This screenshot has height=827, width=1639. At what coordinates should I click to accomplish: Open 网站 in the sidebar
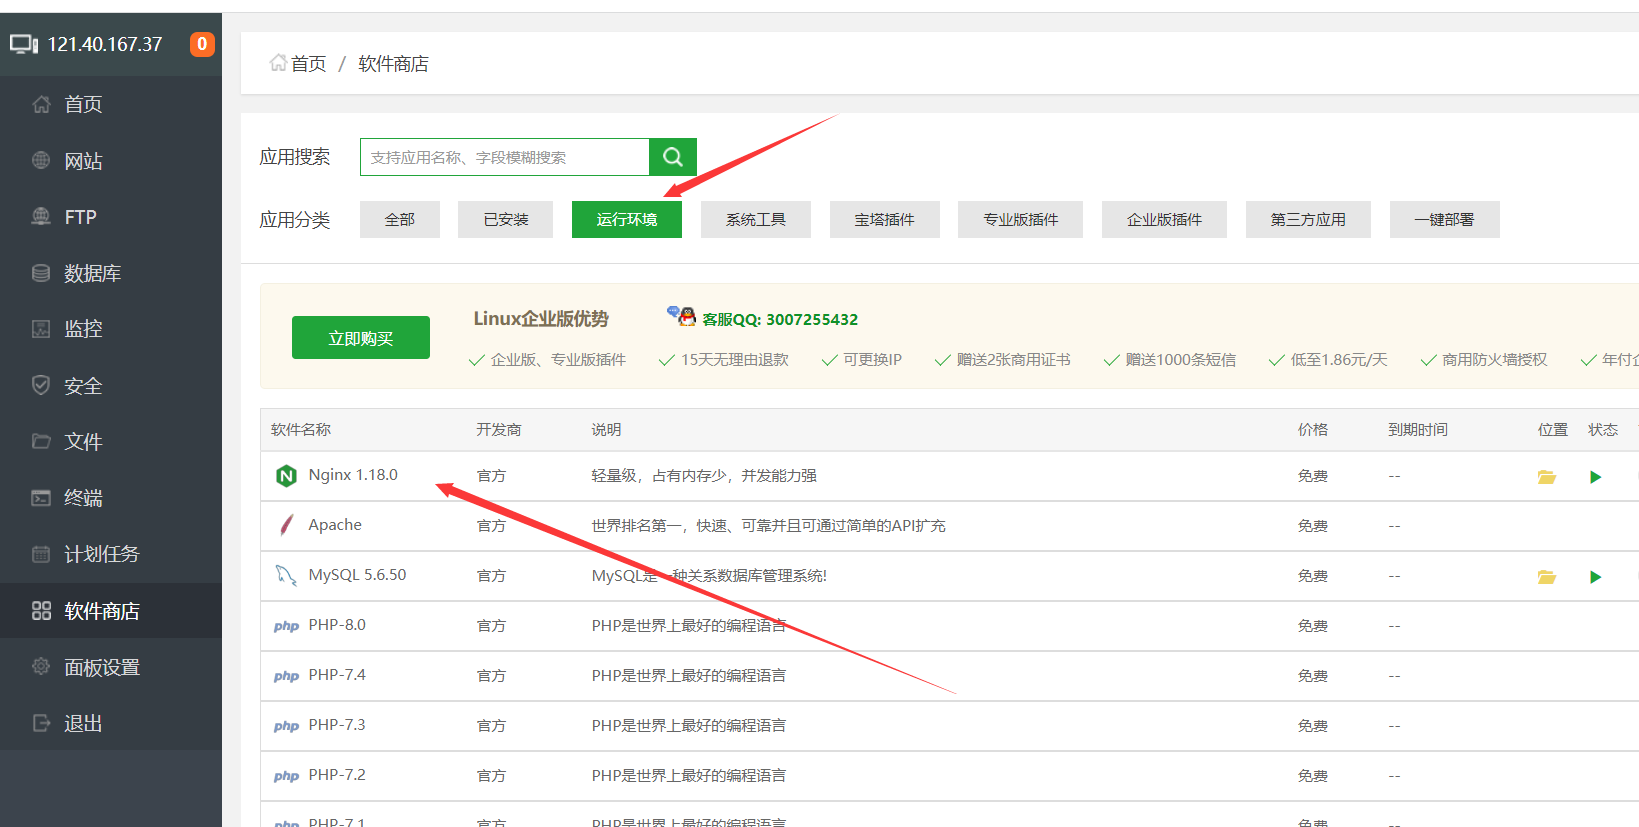(111, 161)
